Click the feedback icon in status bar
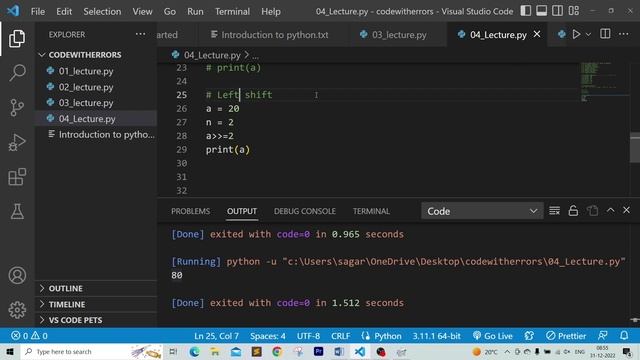 tap(603, 336)
